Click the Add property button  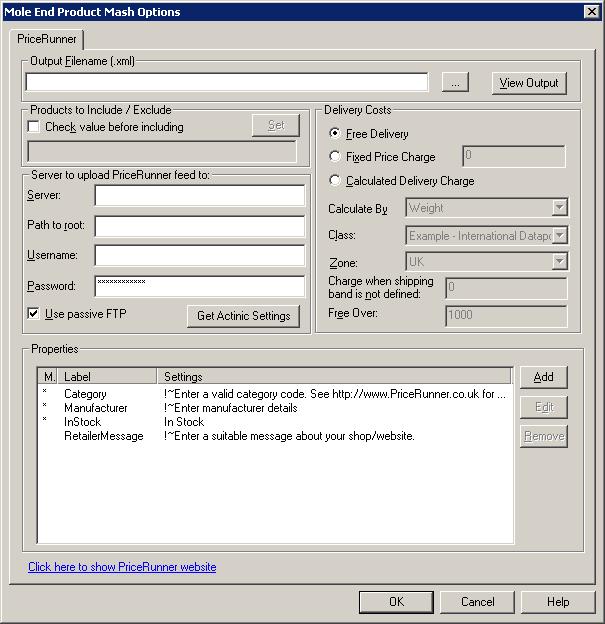point(543,377)
